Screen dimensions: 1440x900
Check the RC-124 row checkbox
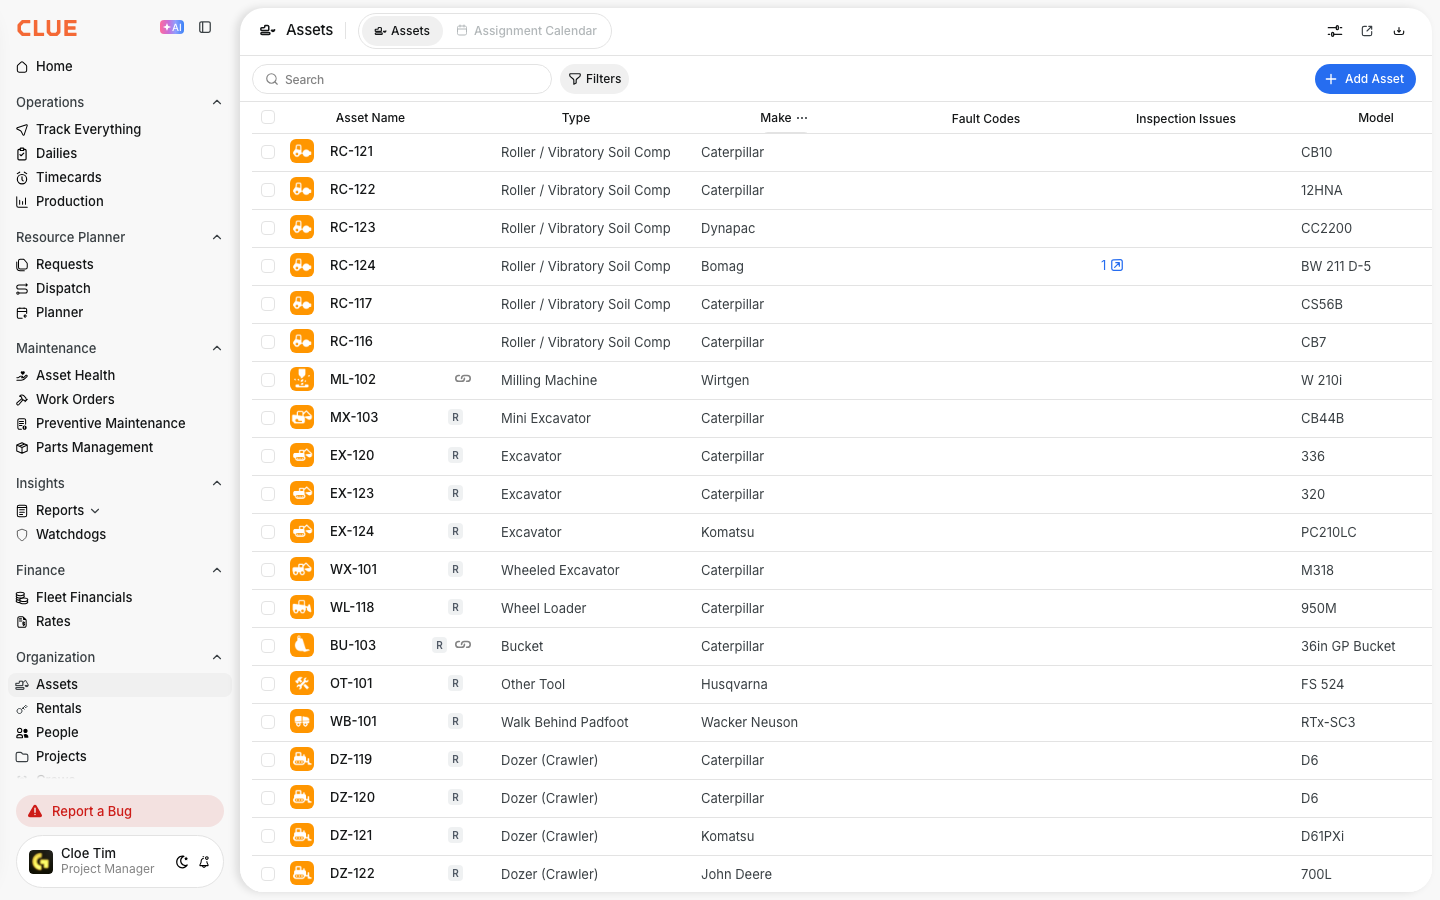[x=268, y=266]
